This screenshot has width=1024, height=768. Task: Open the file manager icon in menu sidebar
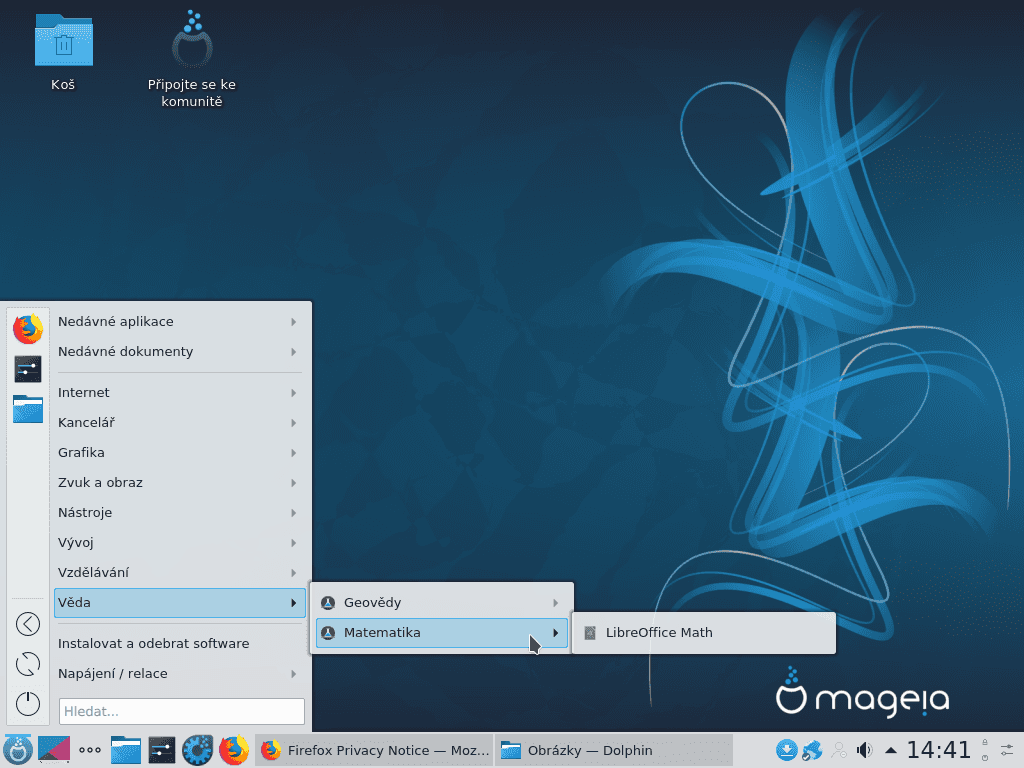point(27,409)
